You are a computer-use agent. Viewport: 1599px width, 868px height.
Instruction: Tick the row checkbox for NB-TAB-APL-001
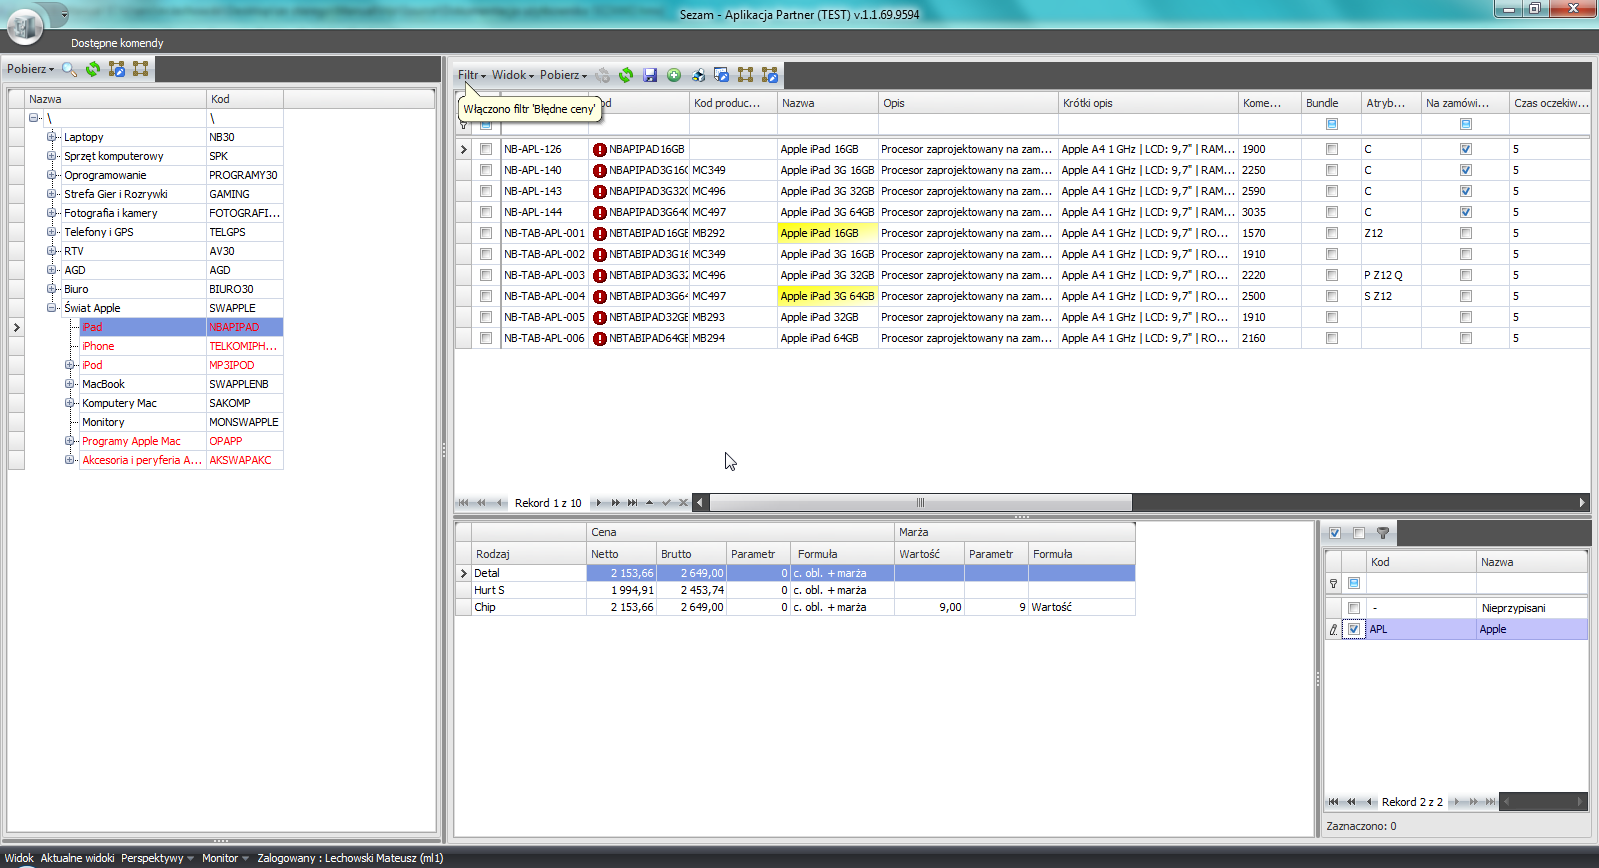coord(486,233)
